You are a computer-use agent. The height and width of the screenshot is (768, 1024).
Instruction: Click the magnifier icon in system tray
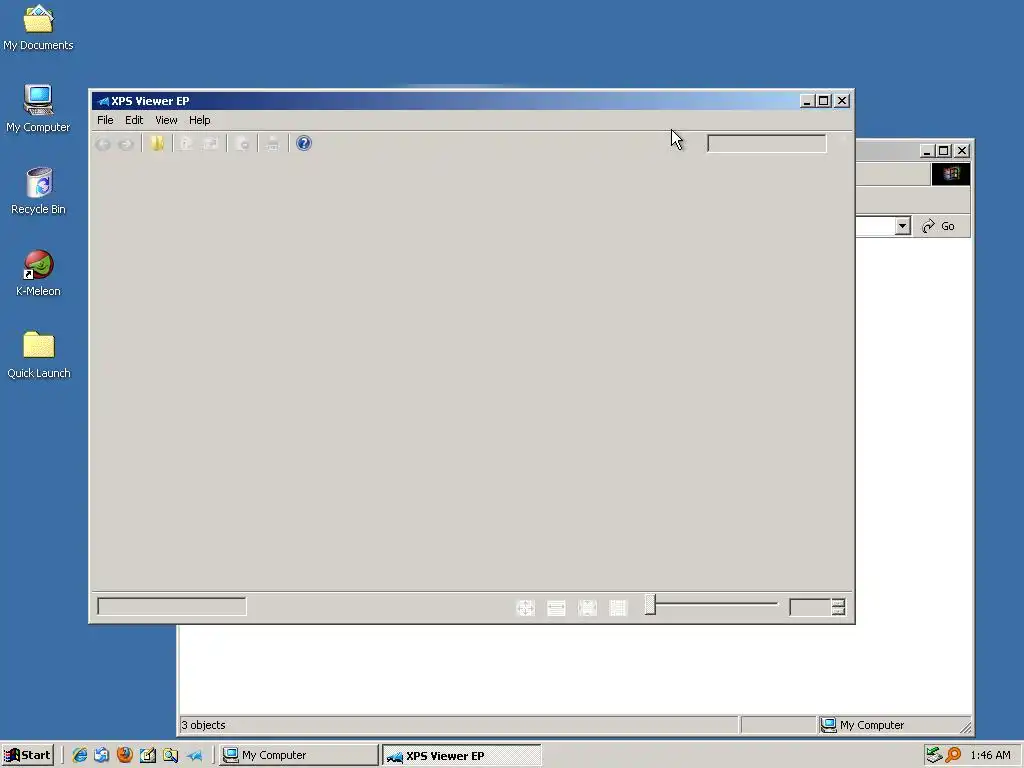(x=953, y=755)
